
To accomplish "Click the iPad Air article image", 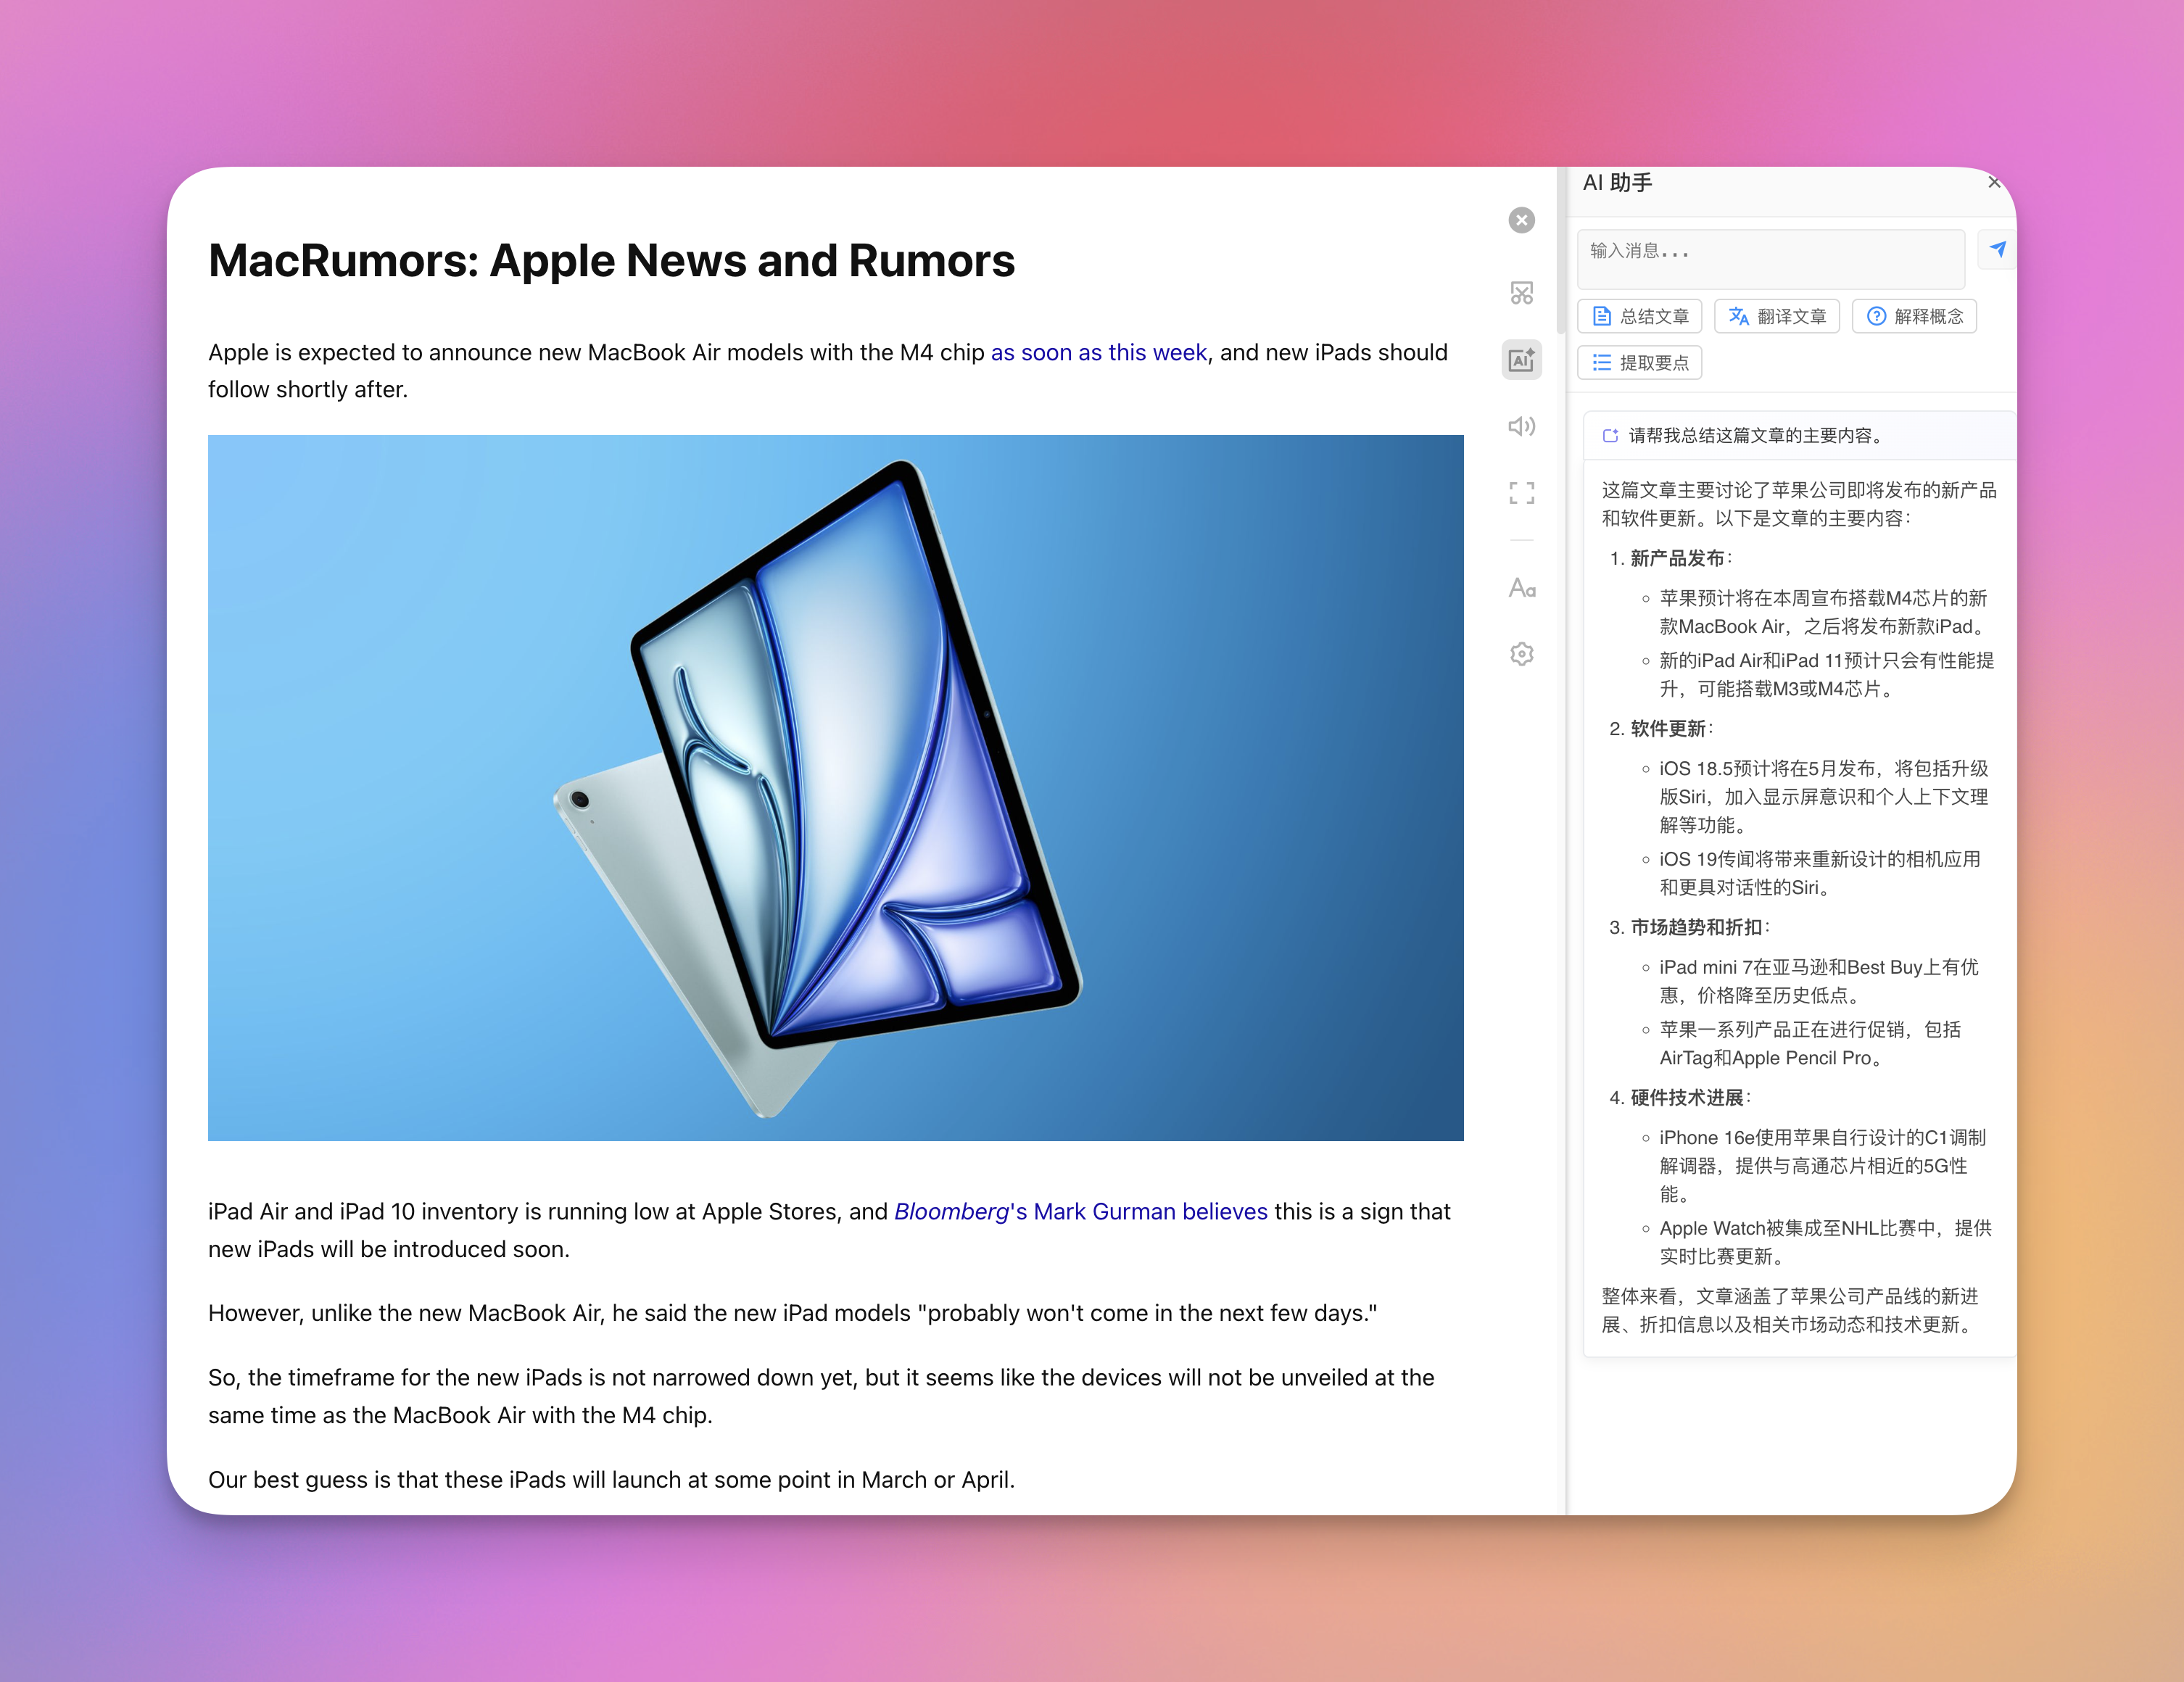I will tap(835, 788).
